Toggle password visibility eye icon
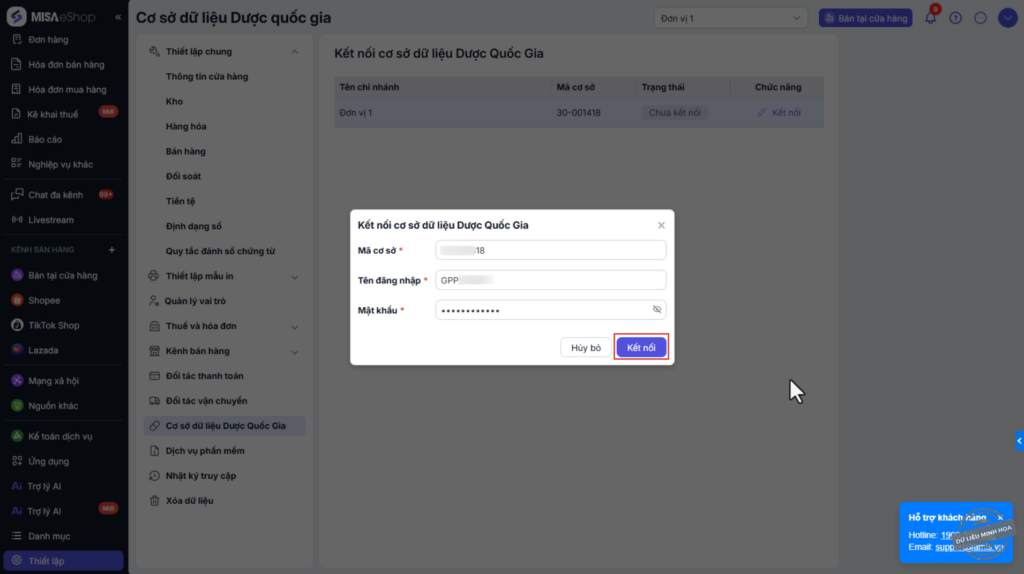 click(657, 310)
